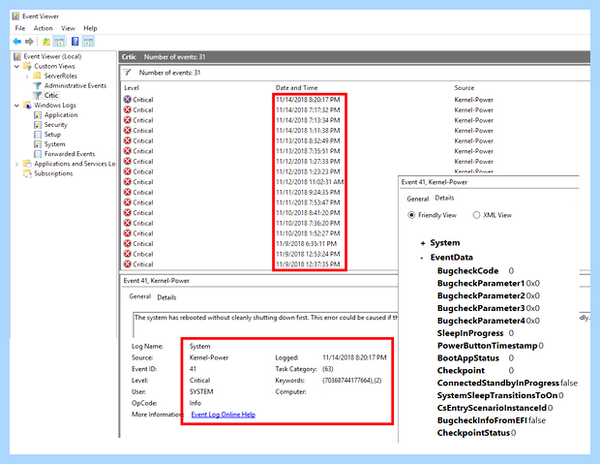Image resolution: width=600 pixels, height=464 pixels.
Task: Click the Windows Logs folder icon
Action: click(27, 105)
